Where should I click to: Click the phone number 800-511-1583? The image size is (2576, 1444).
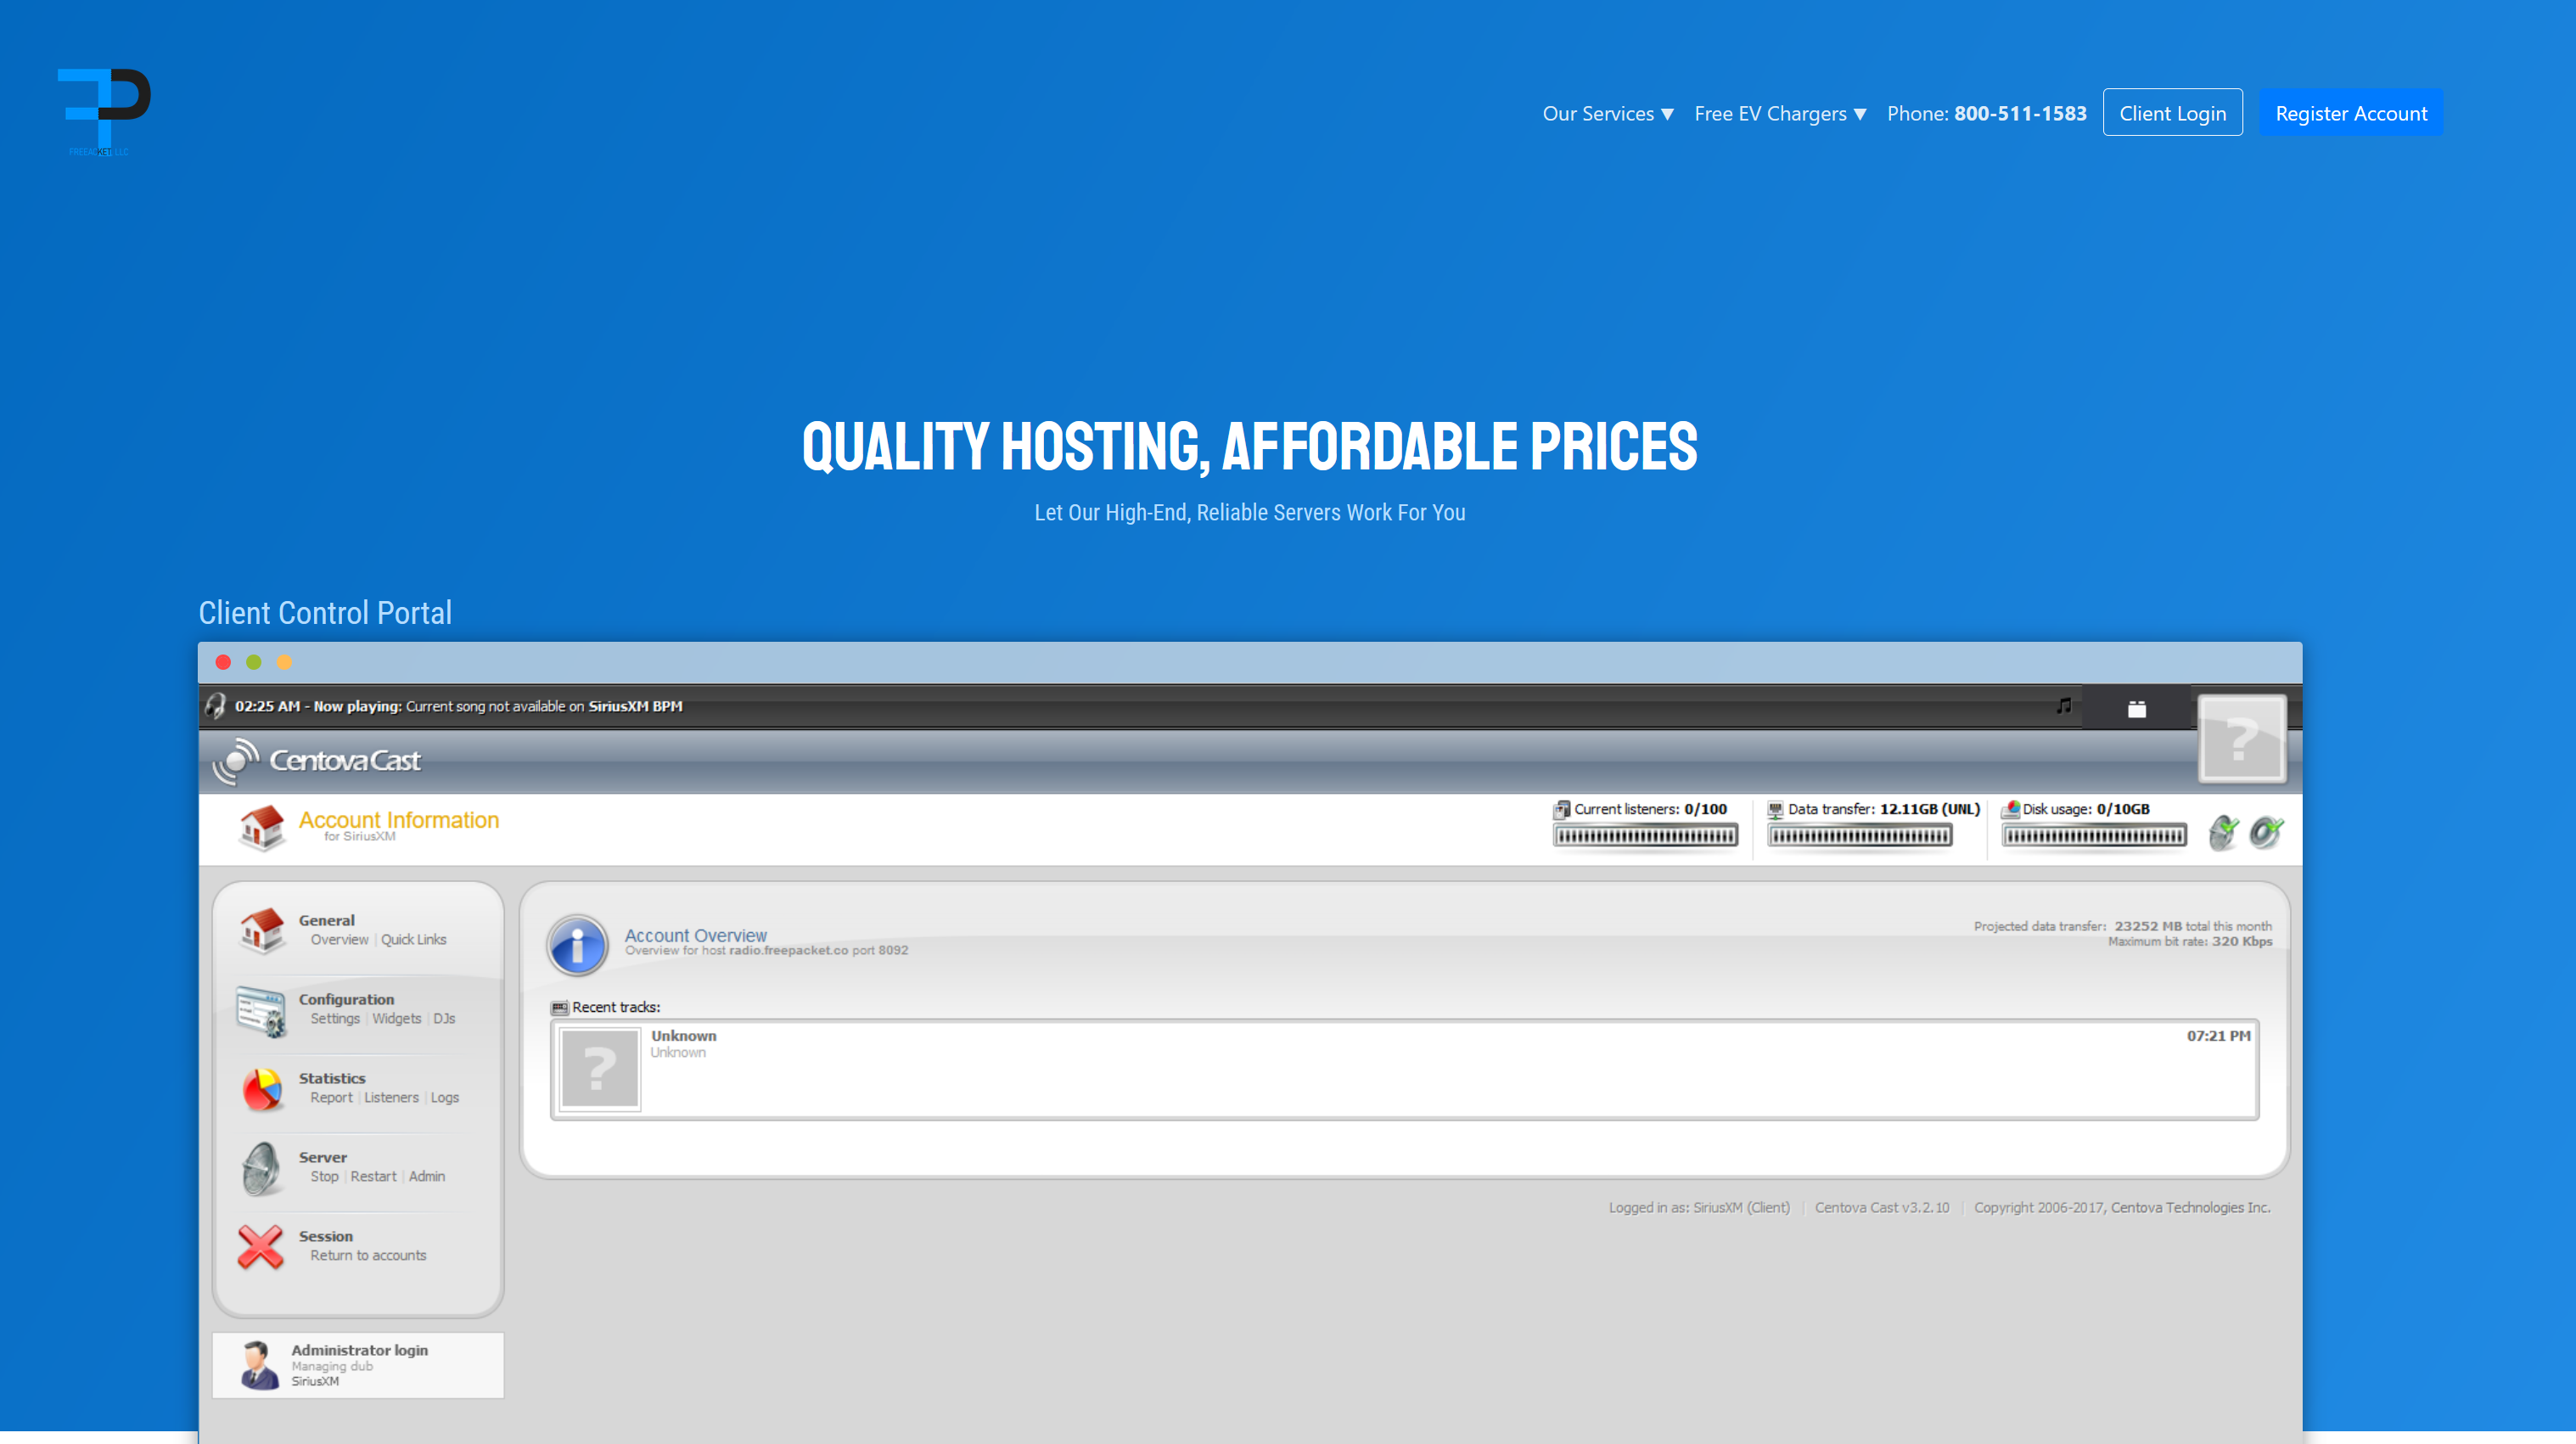[2020, 113]
